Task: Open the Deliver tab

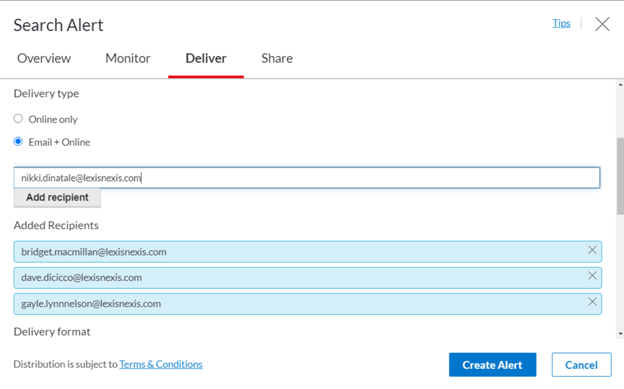Action: click(x=206, y=59)
